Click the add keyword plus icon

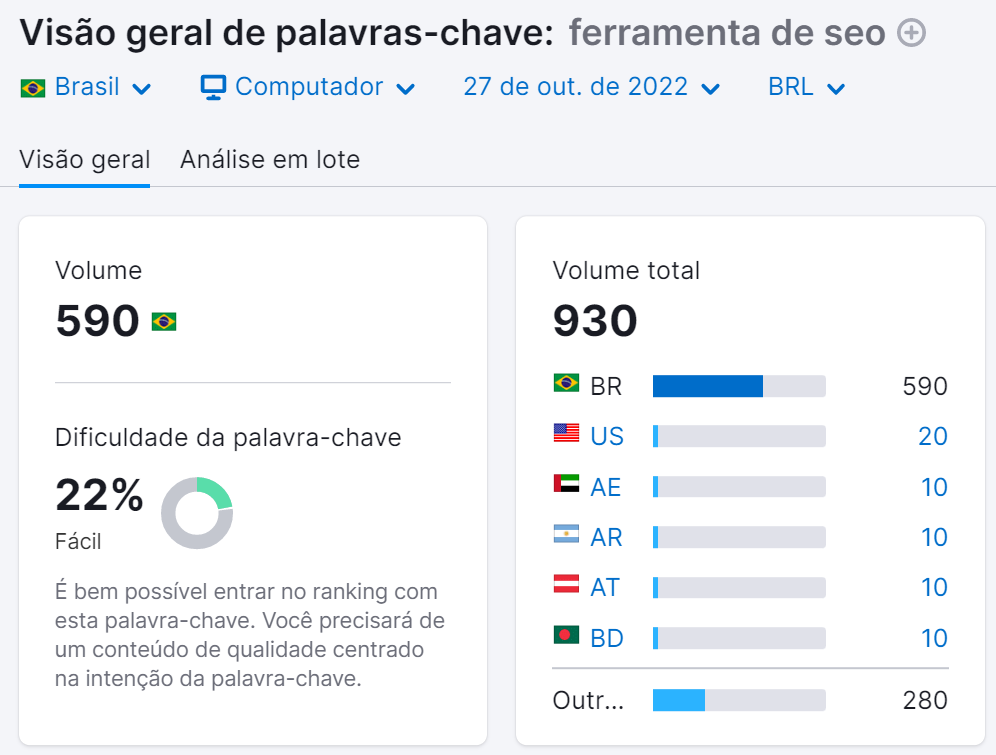click(x=910, y=32)
